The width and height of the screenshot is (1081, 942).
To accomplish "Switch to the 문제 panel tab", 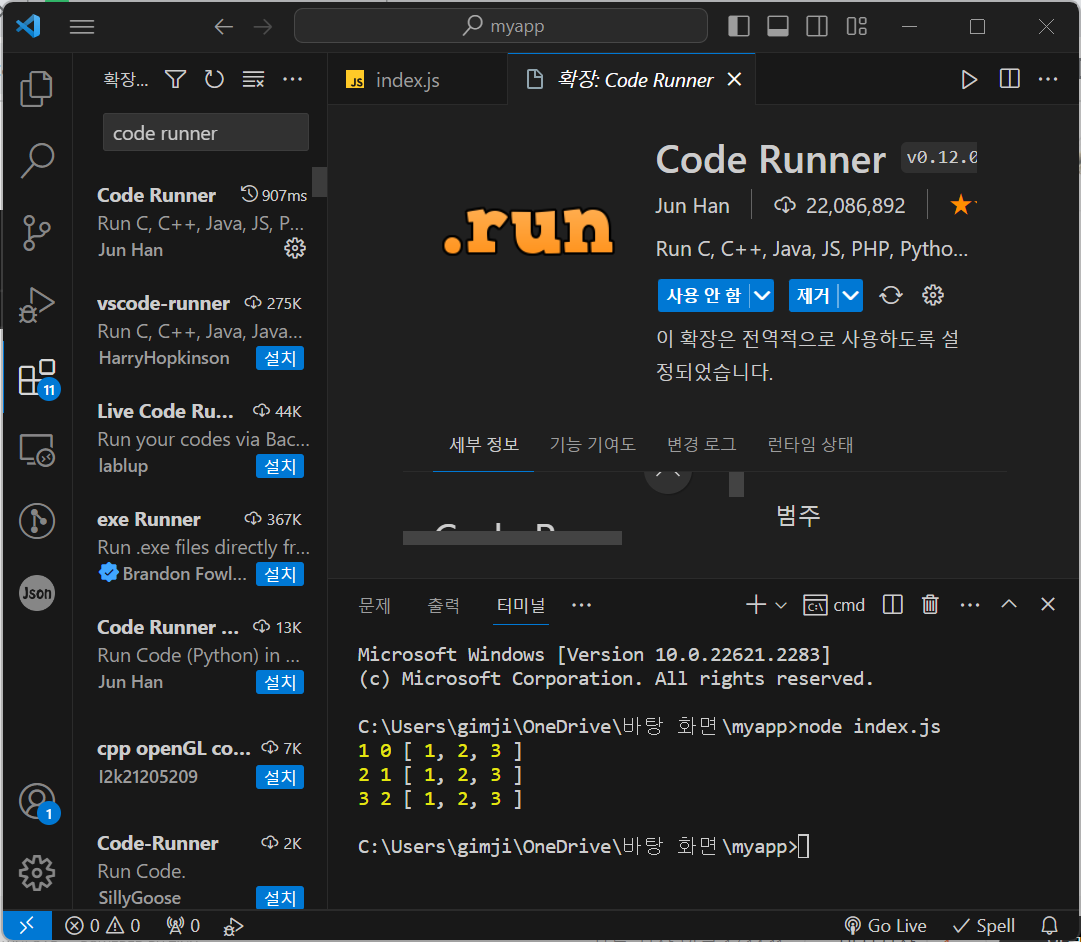I will click(x=374, y=605).
